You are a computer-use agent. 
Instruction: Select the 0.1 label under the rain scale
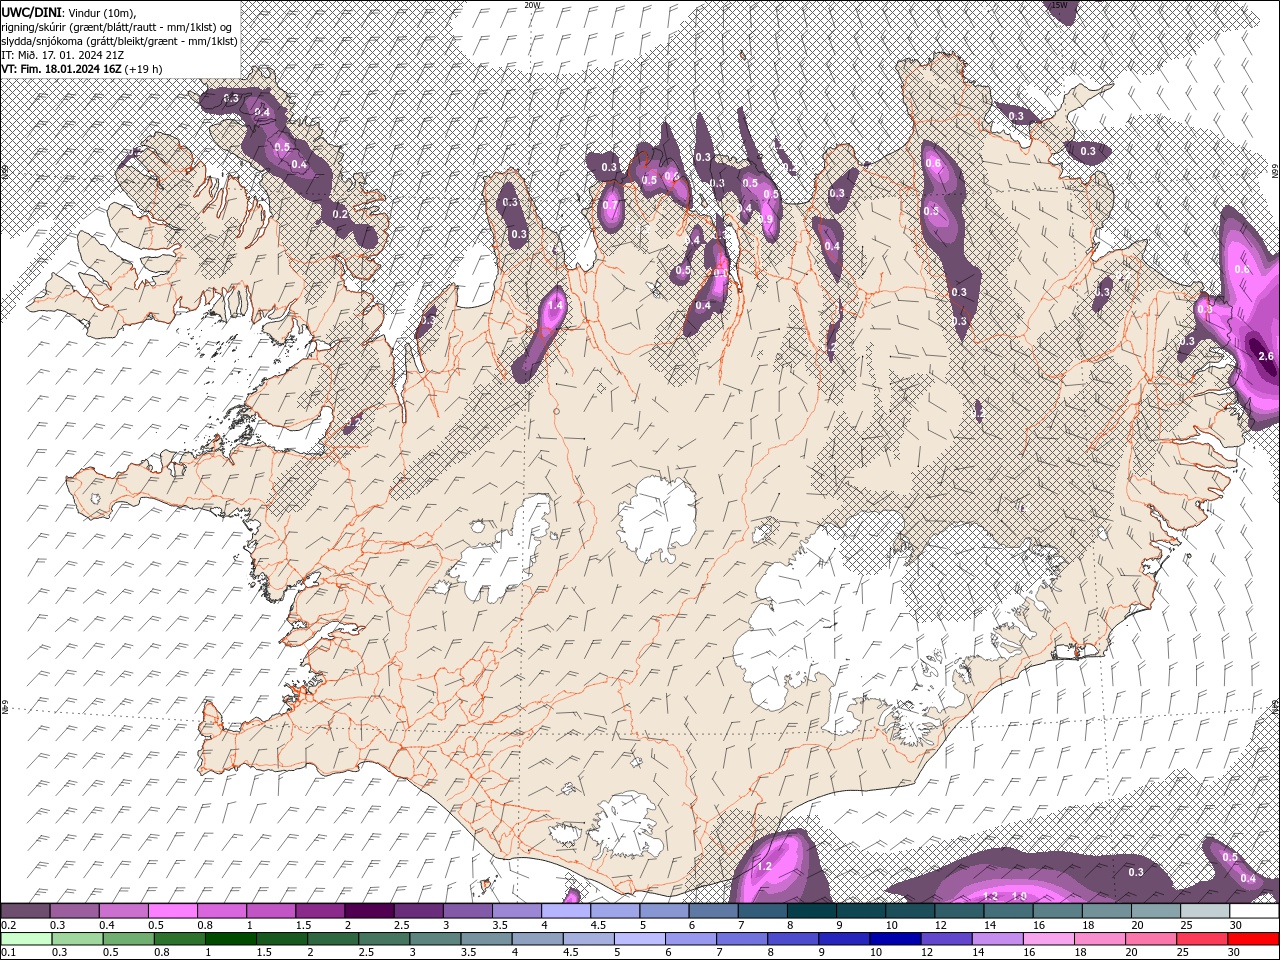point(9,953)
